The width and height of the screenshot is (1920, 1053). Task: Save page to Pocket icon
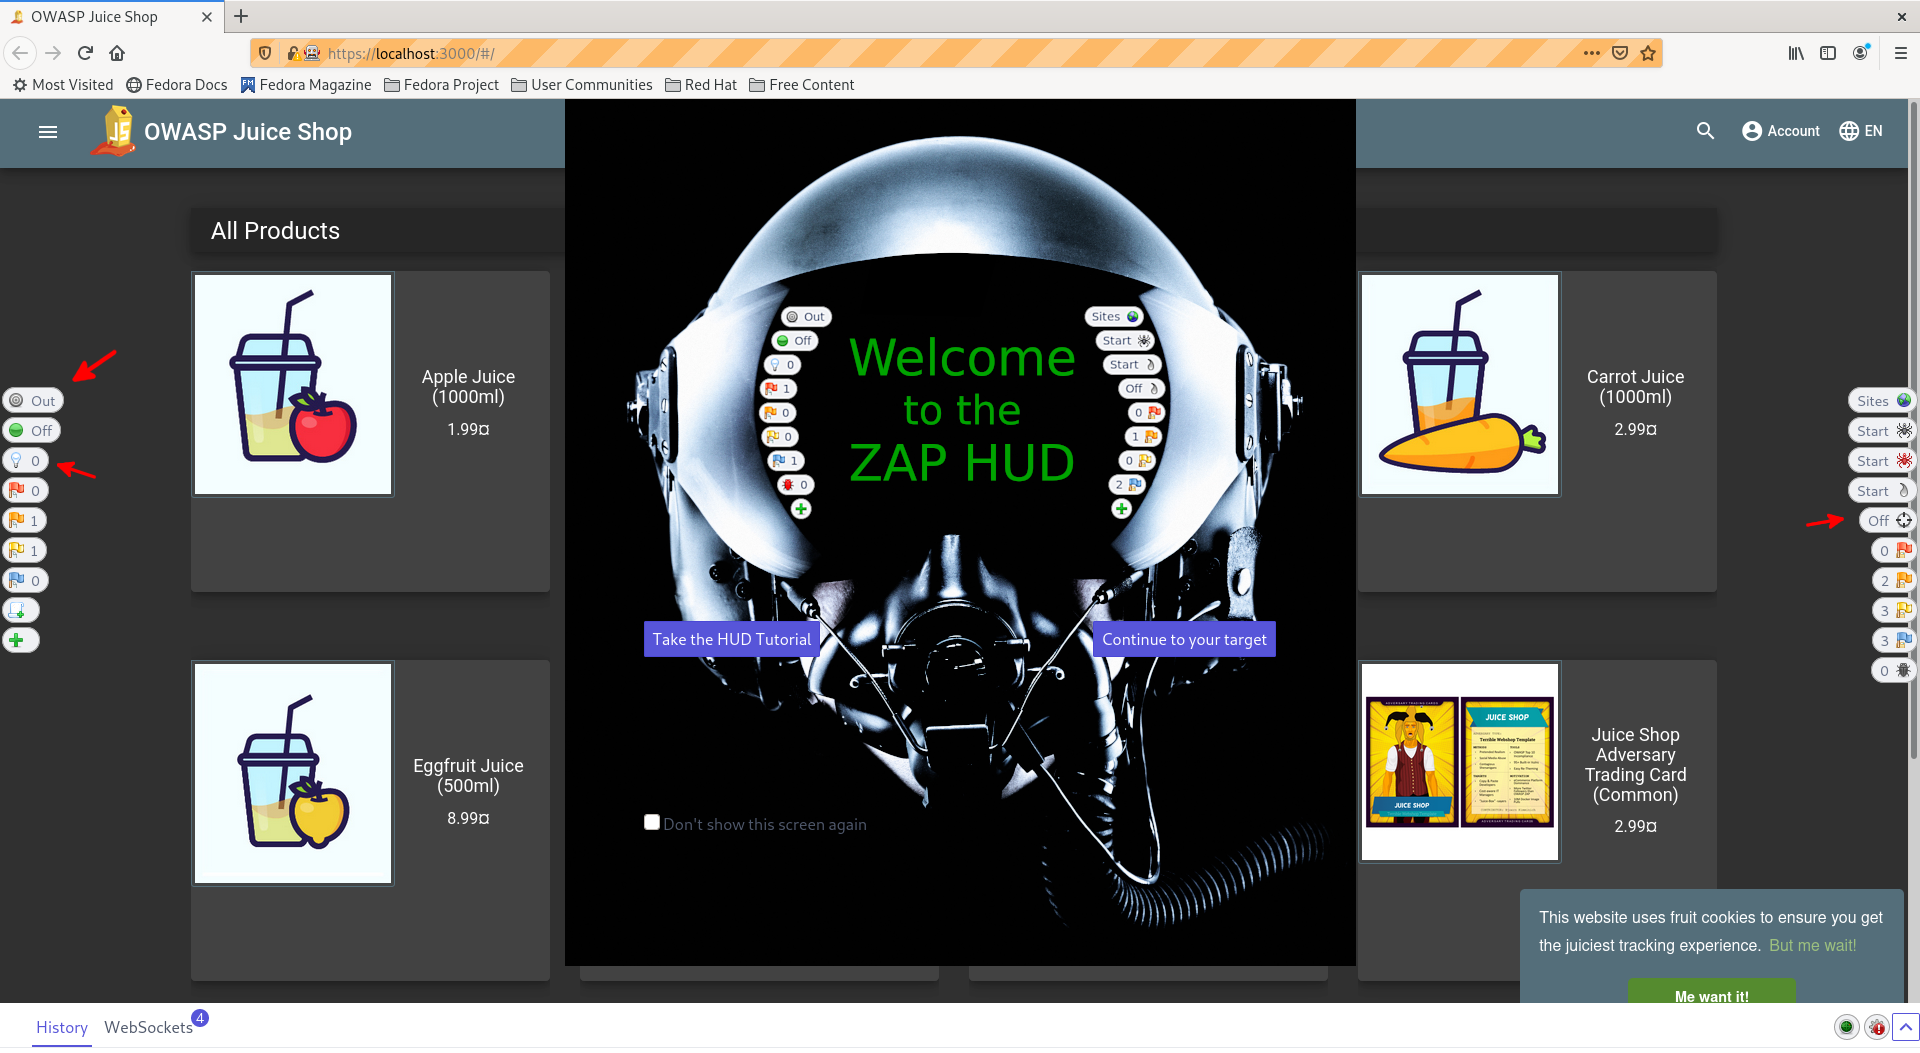click(x=1620, y=53)
